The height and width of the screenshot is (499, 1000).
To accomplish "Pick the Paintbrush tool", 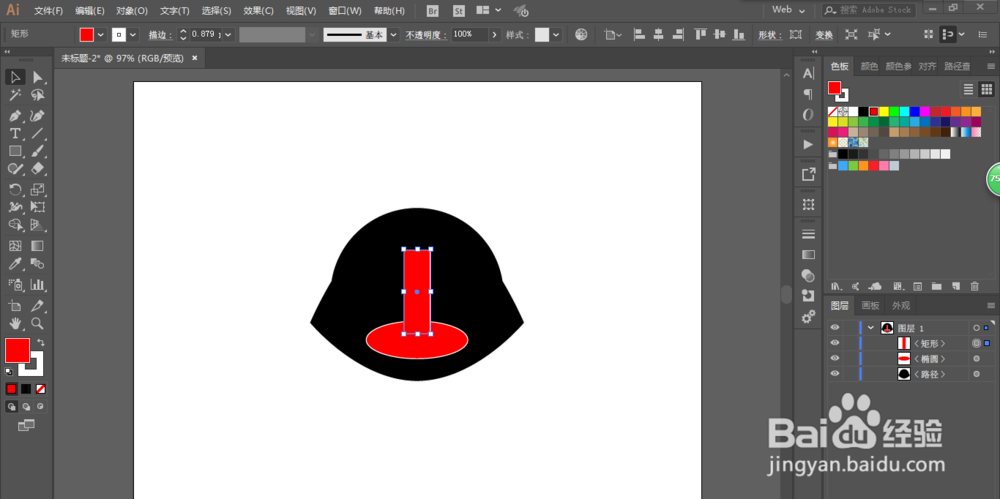I will (38, 151).
